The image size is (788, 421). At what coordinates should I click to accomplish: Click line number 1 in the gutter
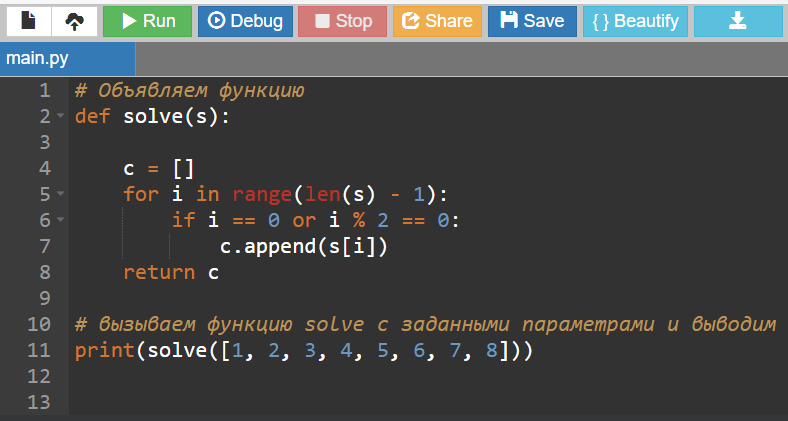45,90
